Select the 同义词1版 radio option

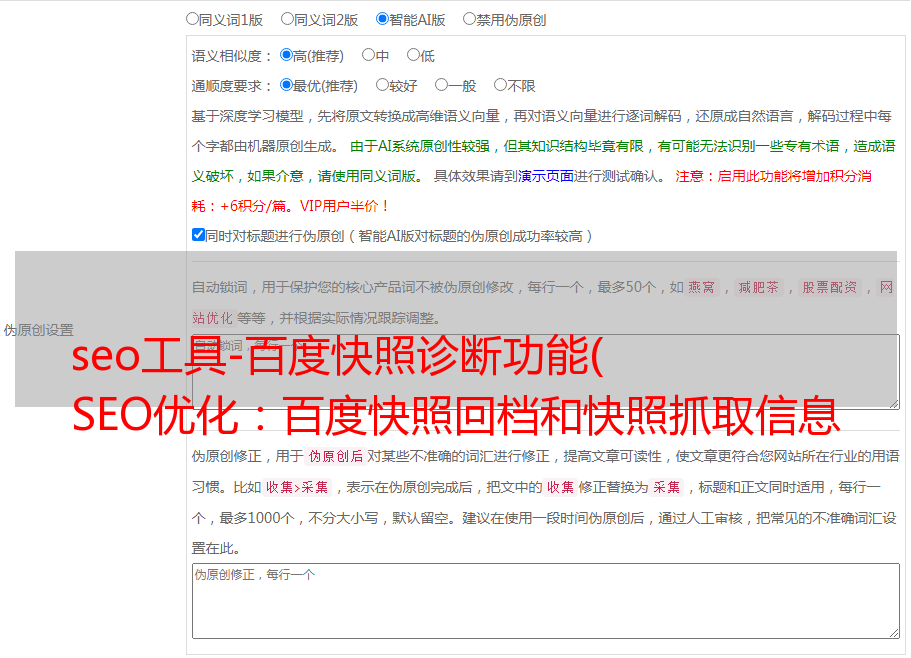point(192,19)
